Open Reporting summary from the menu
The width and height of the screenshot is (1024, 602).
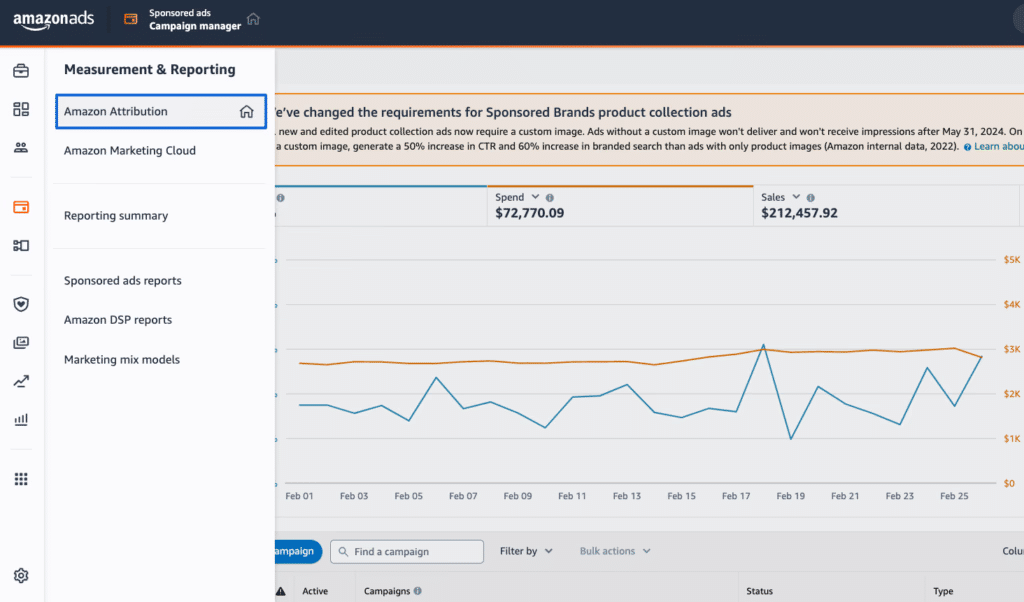(116, 216)
